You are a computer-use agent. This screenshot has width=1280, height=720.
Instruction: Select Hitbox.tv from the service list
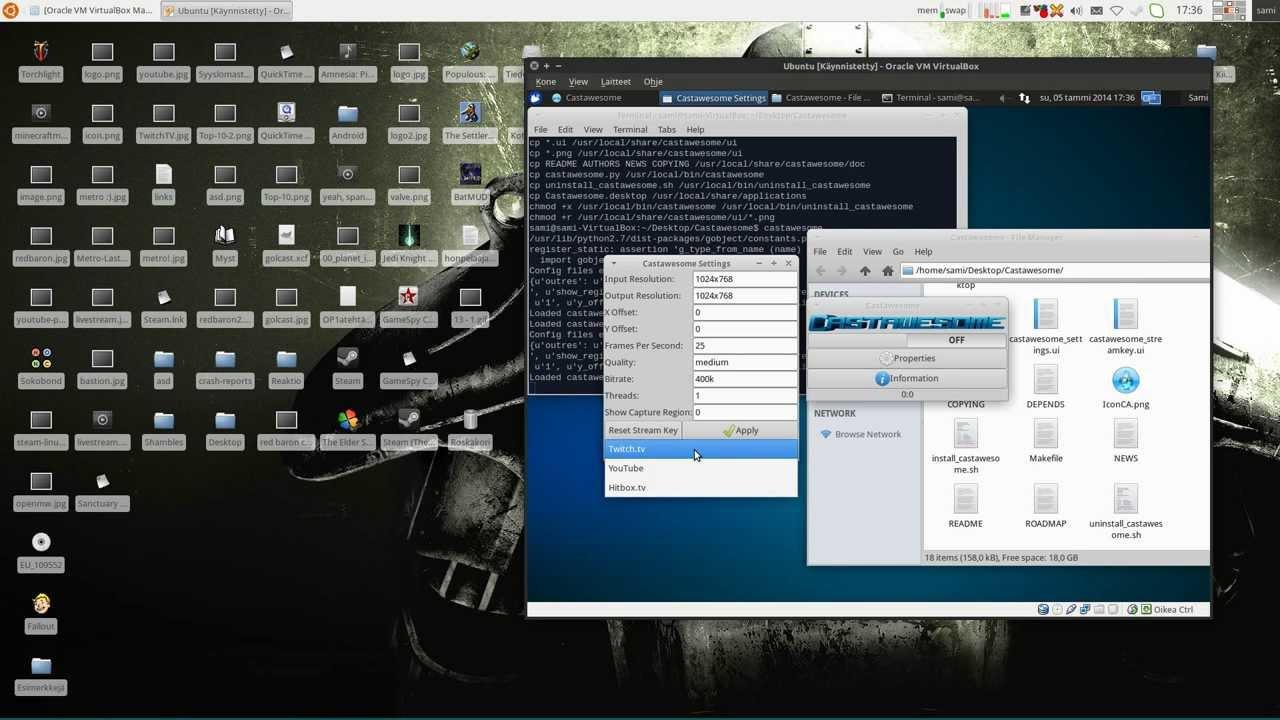point(701,487)
